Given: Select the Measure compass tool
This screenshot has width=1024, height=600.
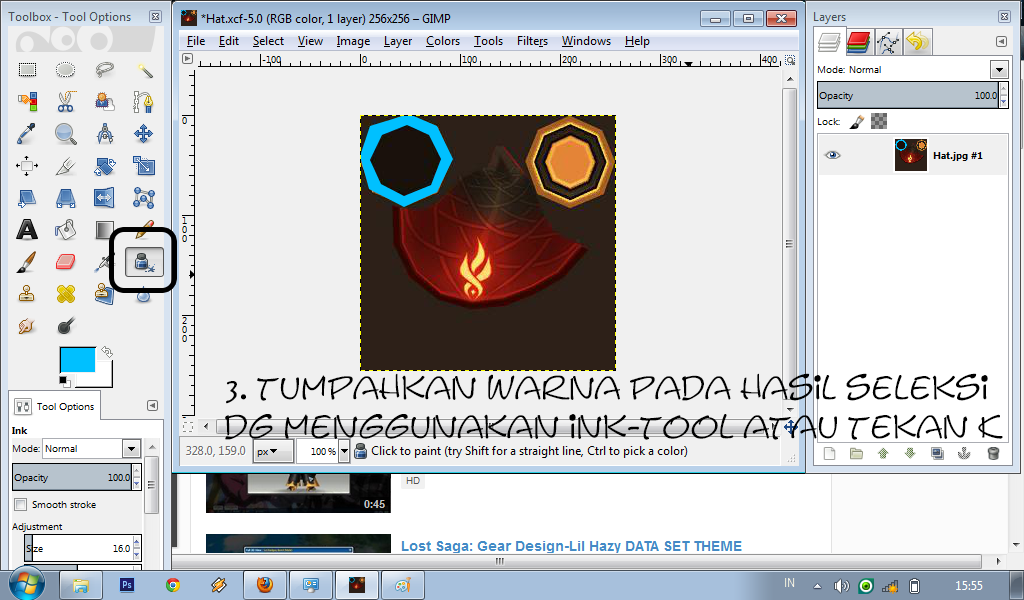Looking at the screenshot, I should point(104,134).
